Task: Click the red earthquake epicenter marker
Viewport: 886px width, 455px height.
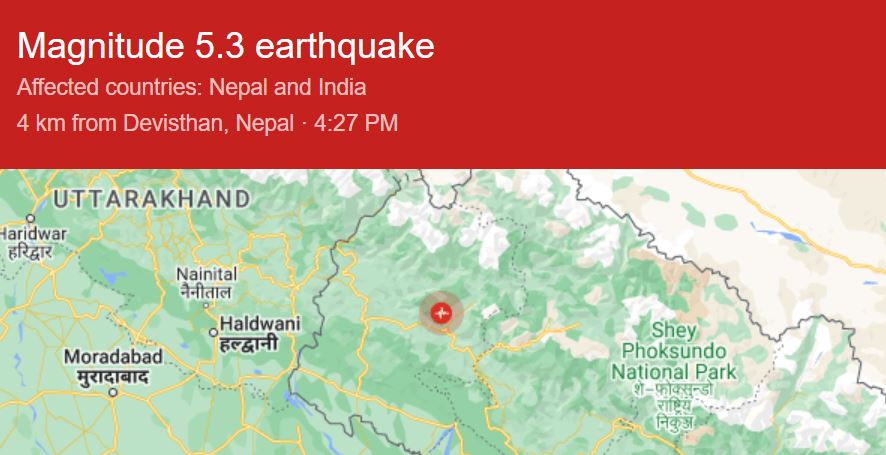Action: (441, 313)
